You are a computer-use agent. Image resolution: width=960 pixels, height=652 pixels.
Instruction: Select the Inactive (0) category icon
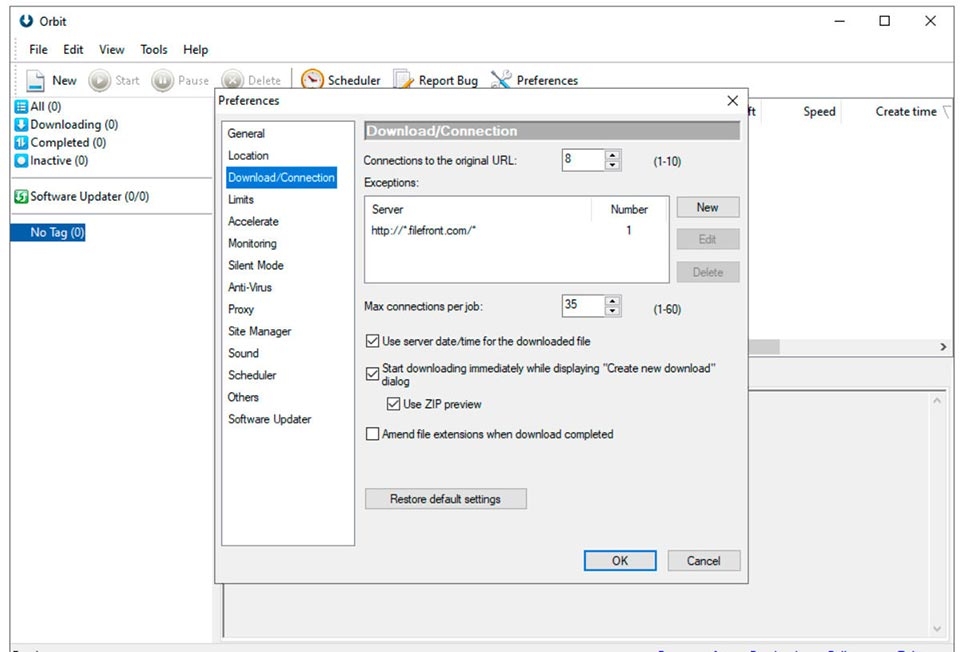pos(21,160)
